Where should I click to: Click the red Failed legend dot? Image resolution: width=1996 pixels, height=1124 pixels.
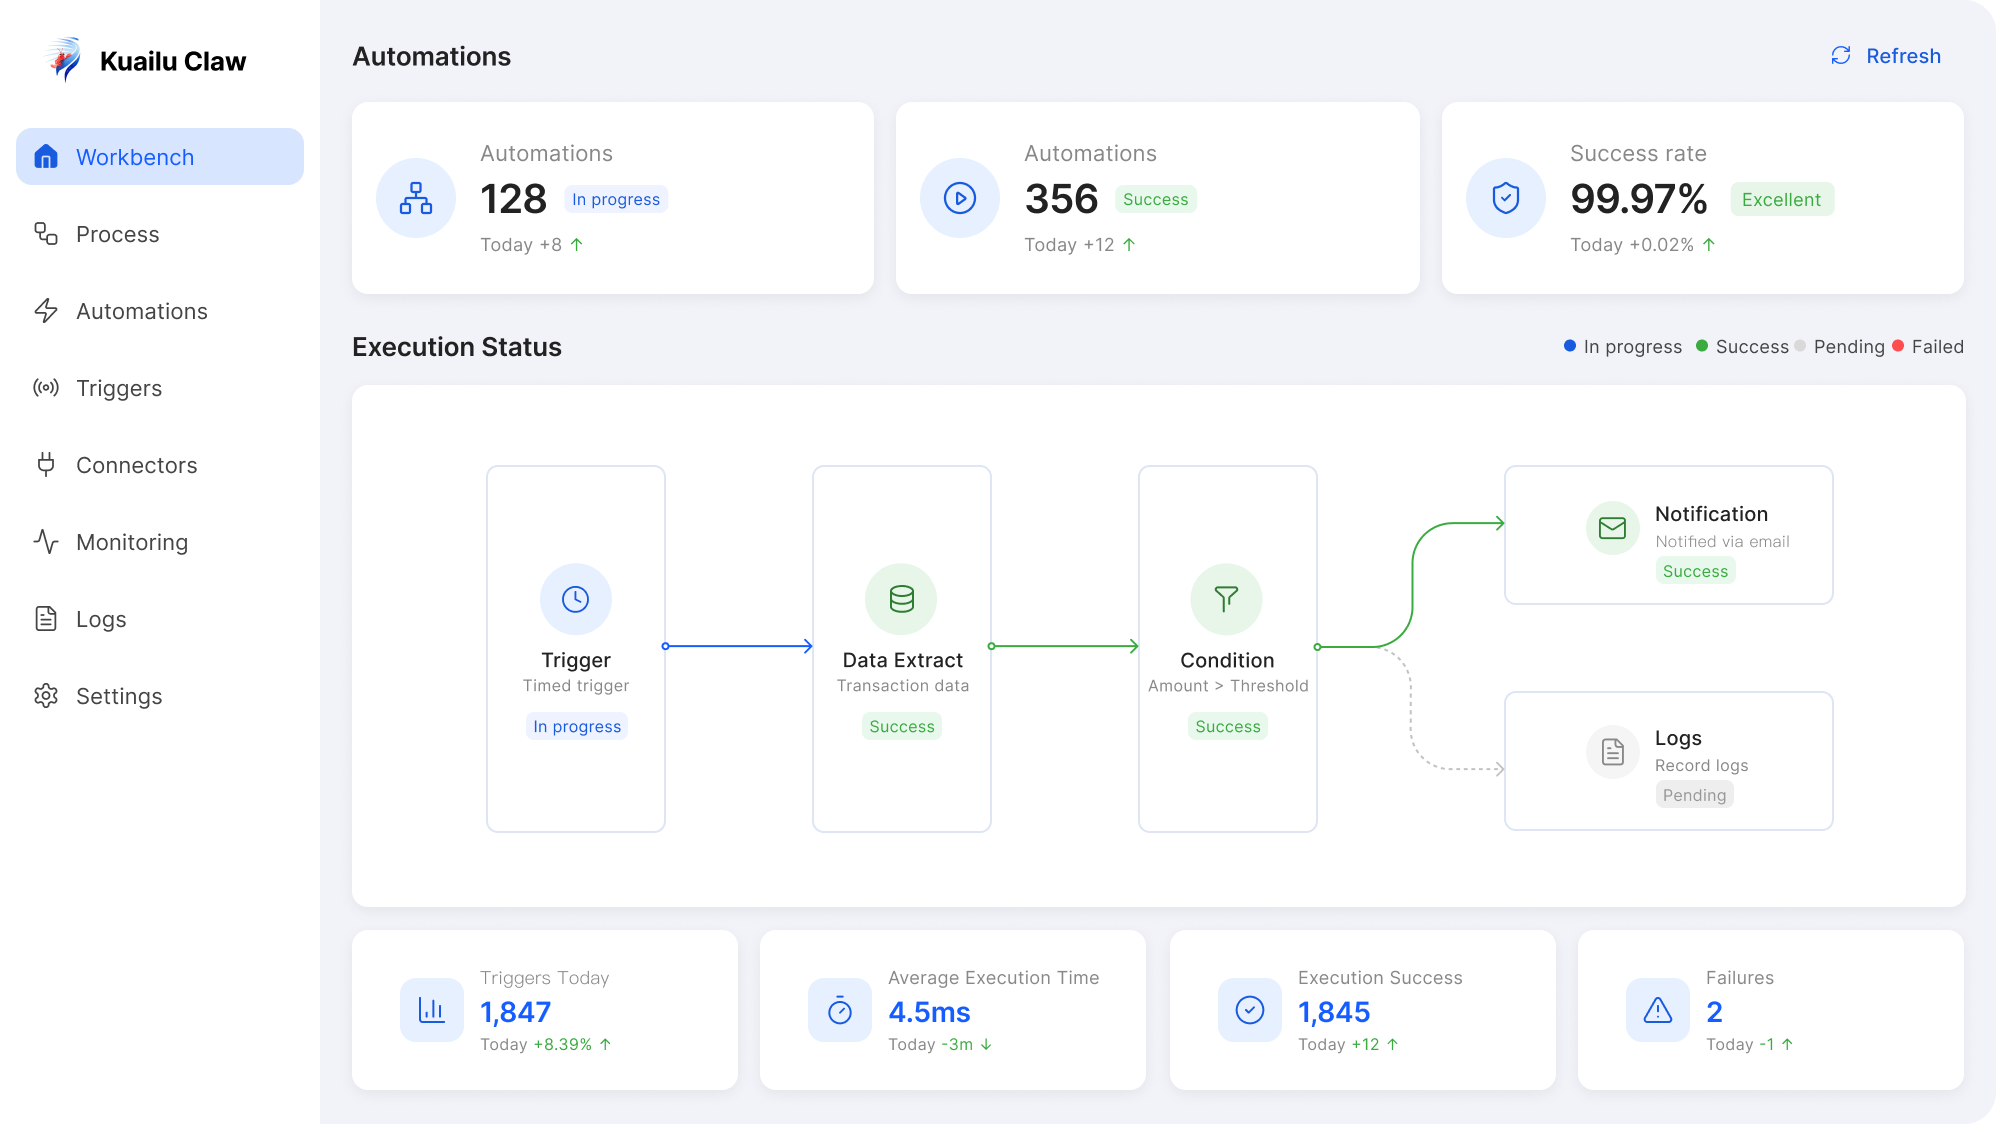click(x=1898, y=346)
